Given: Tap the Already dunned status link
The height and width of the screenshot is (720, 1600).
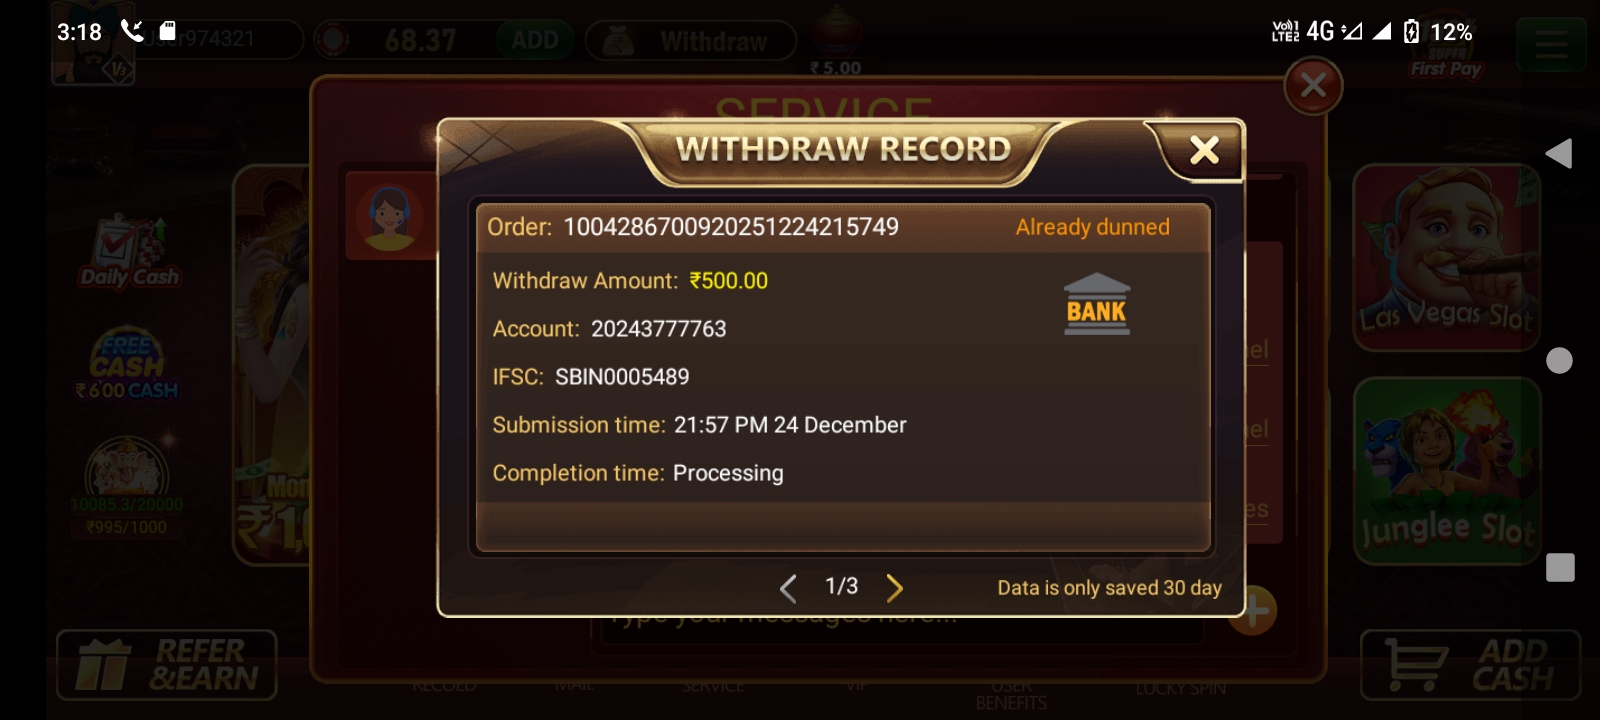Looking at the screenshot, I should [x=1092, y=227].
